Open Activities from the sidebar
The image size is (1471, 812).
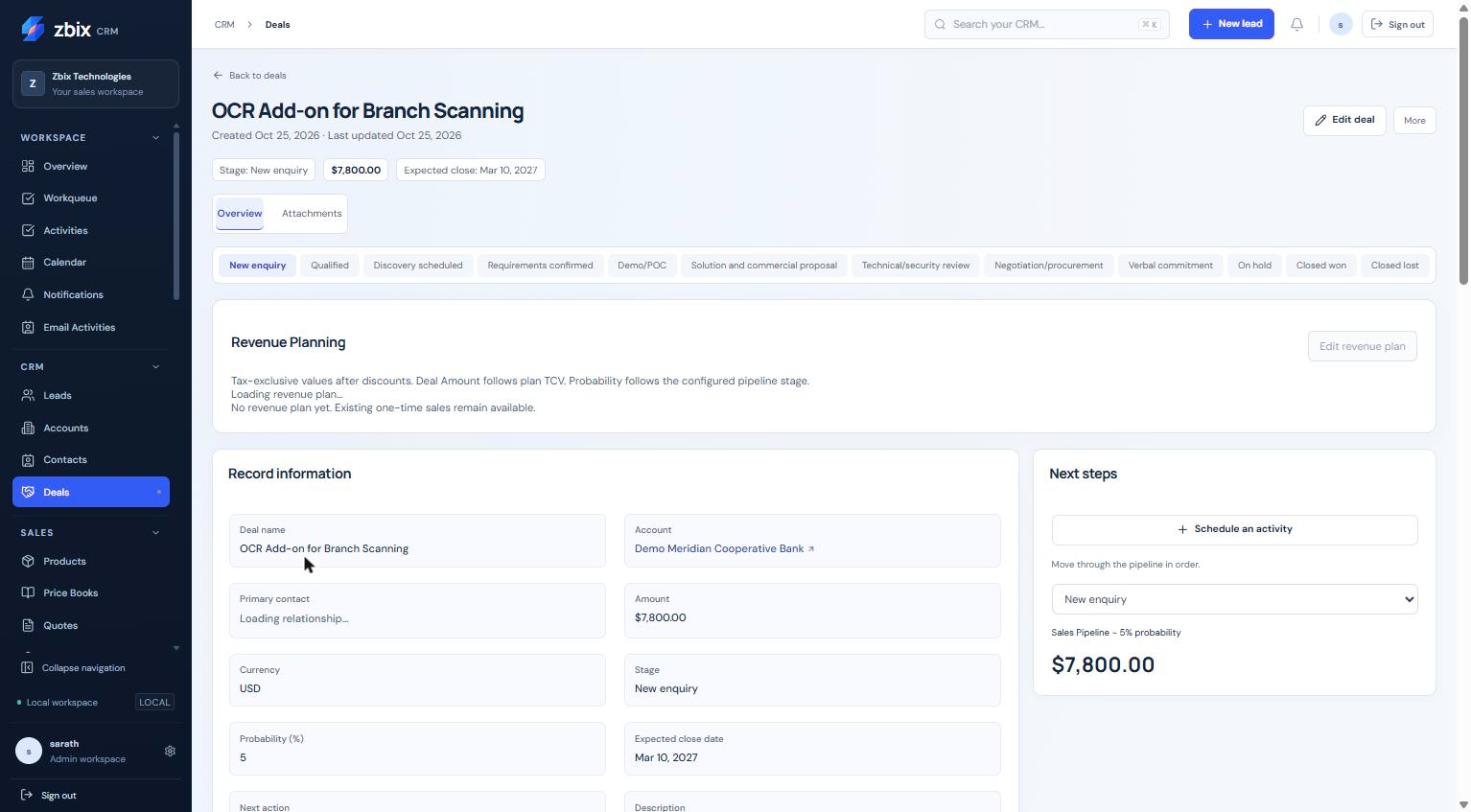91,230
